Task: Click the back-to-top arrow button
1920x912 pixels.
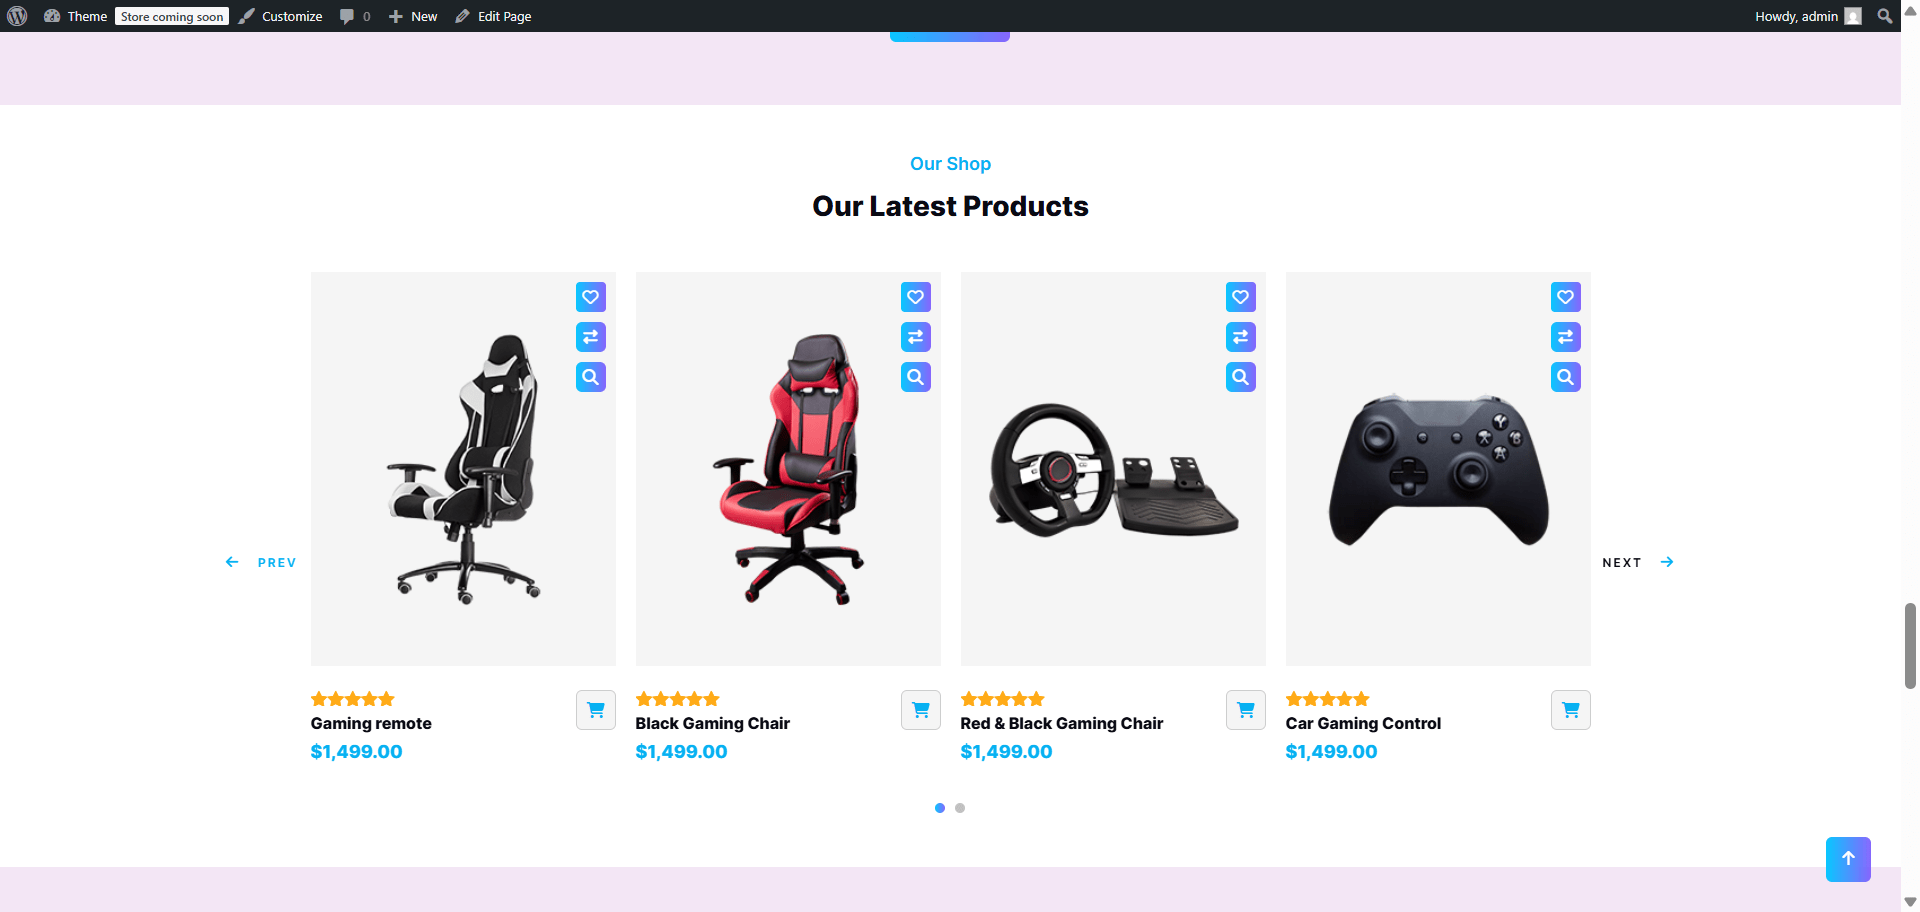Action: point(1848,859)
